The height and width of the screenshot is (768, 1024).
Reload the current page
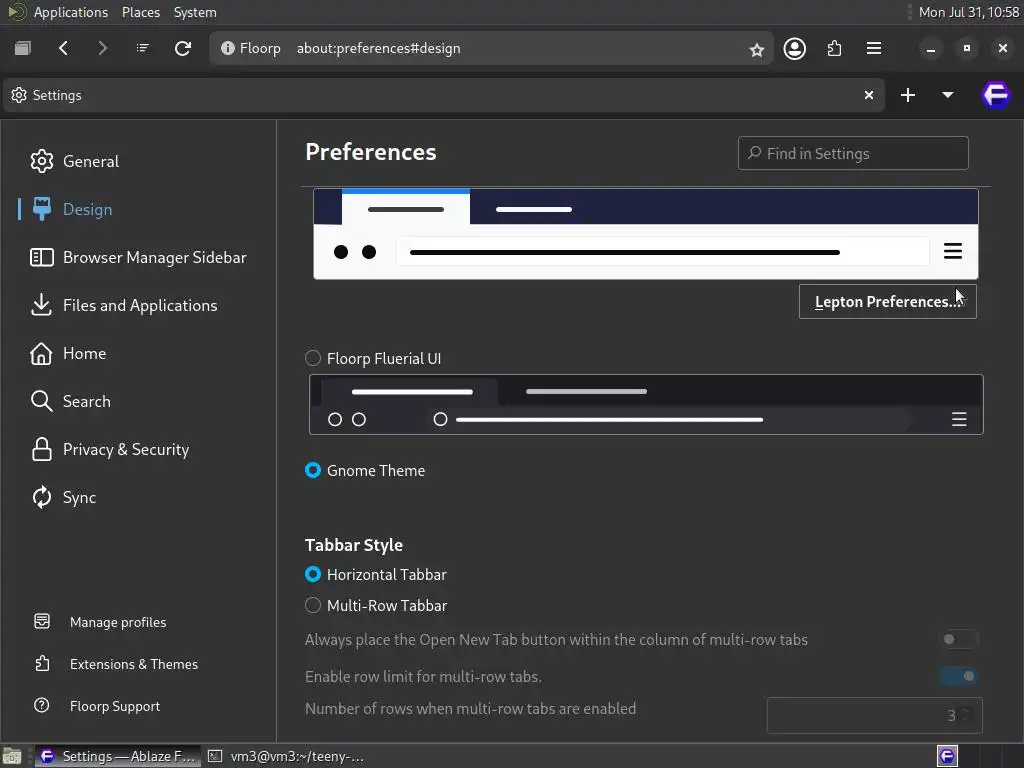coord(183,48)
